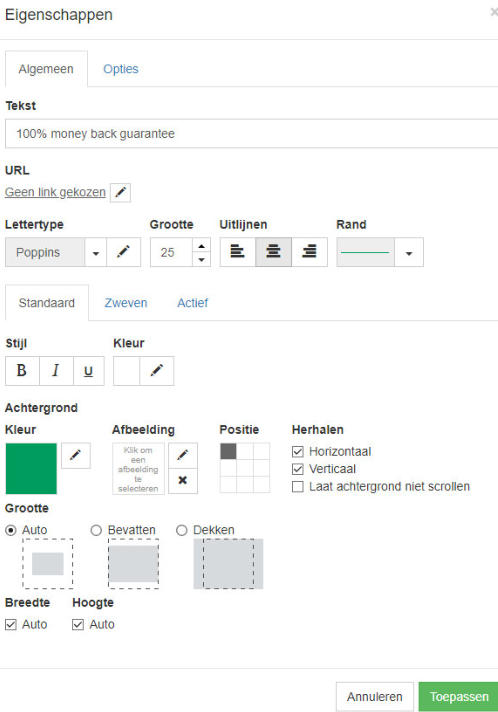The width and height of the screenshot is (498, 712).
Task: Click the Geen link gekozen link
Action: 55,192
